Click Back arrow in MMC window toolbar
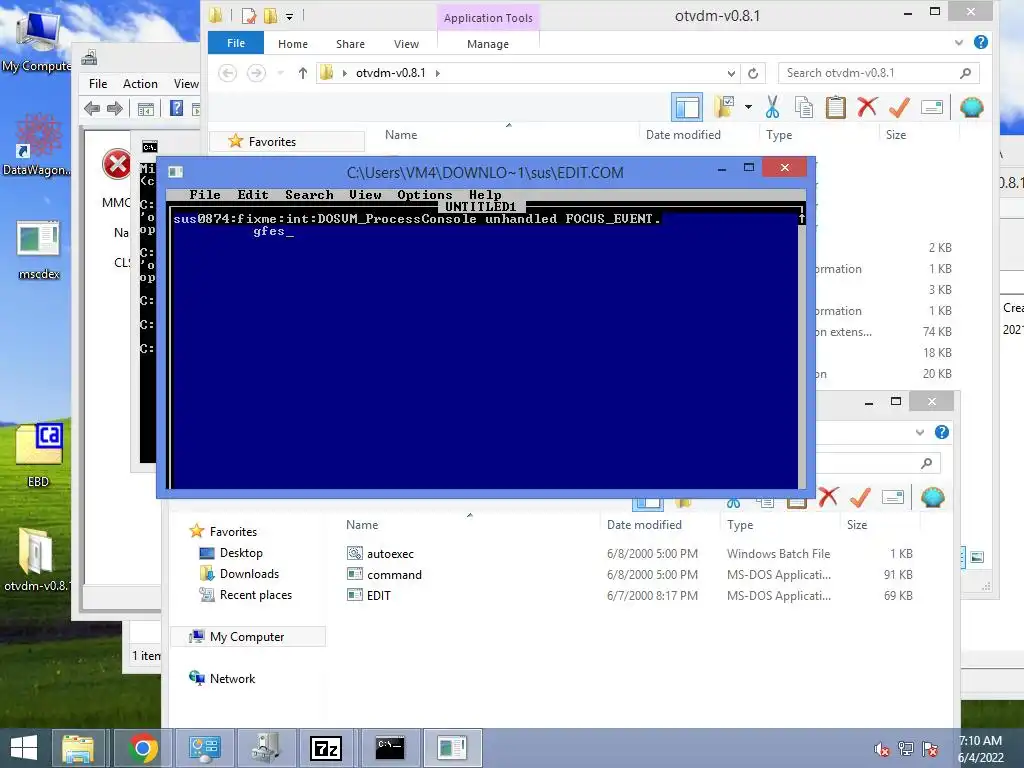Image resolution: width=1024 pixels, height=768 pixels. tap(92, 108)
